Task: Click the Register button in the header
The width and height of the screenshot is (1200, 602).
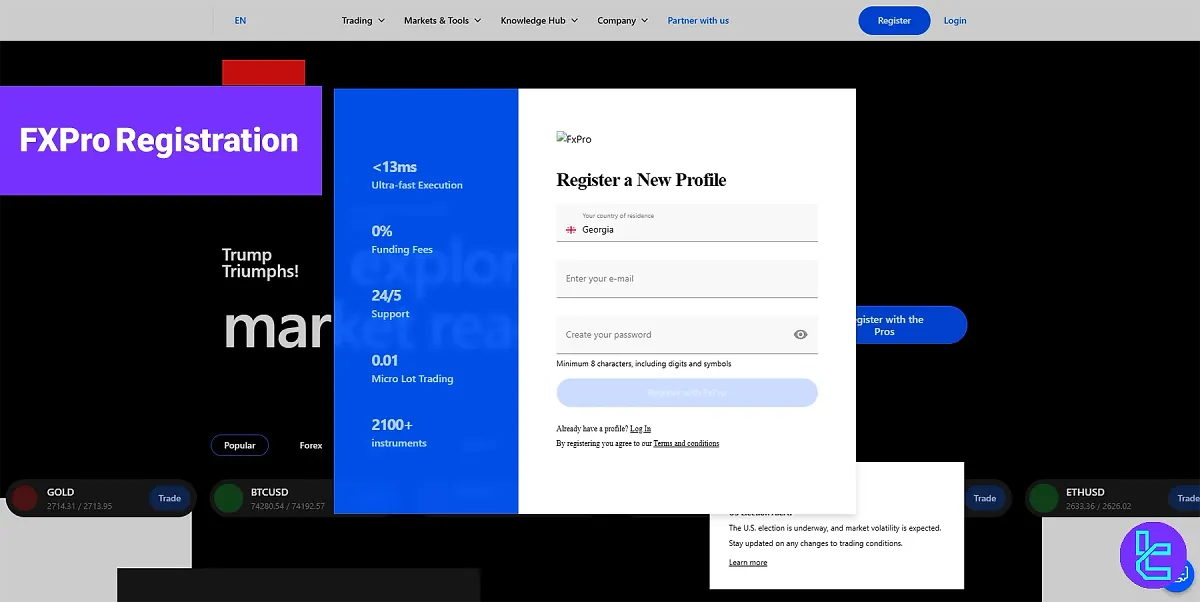Action: (894, 20)
